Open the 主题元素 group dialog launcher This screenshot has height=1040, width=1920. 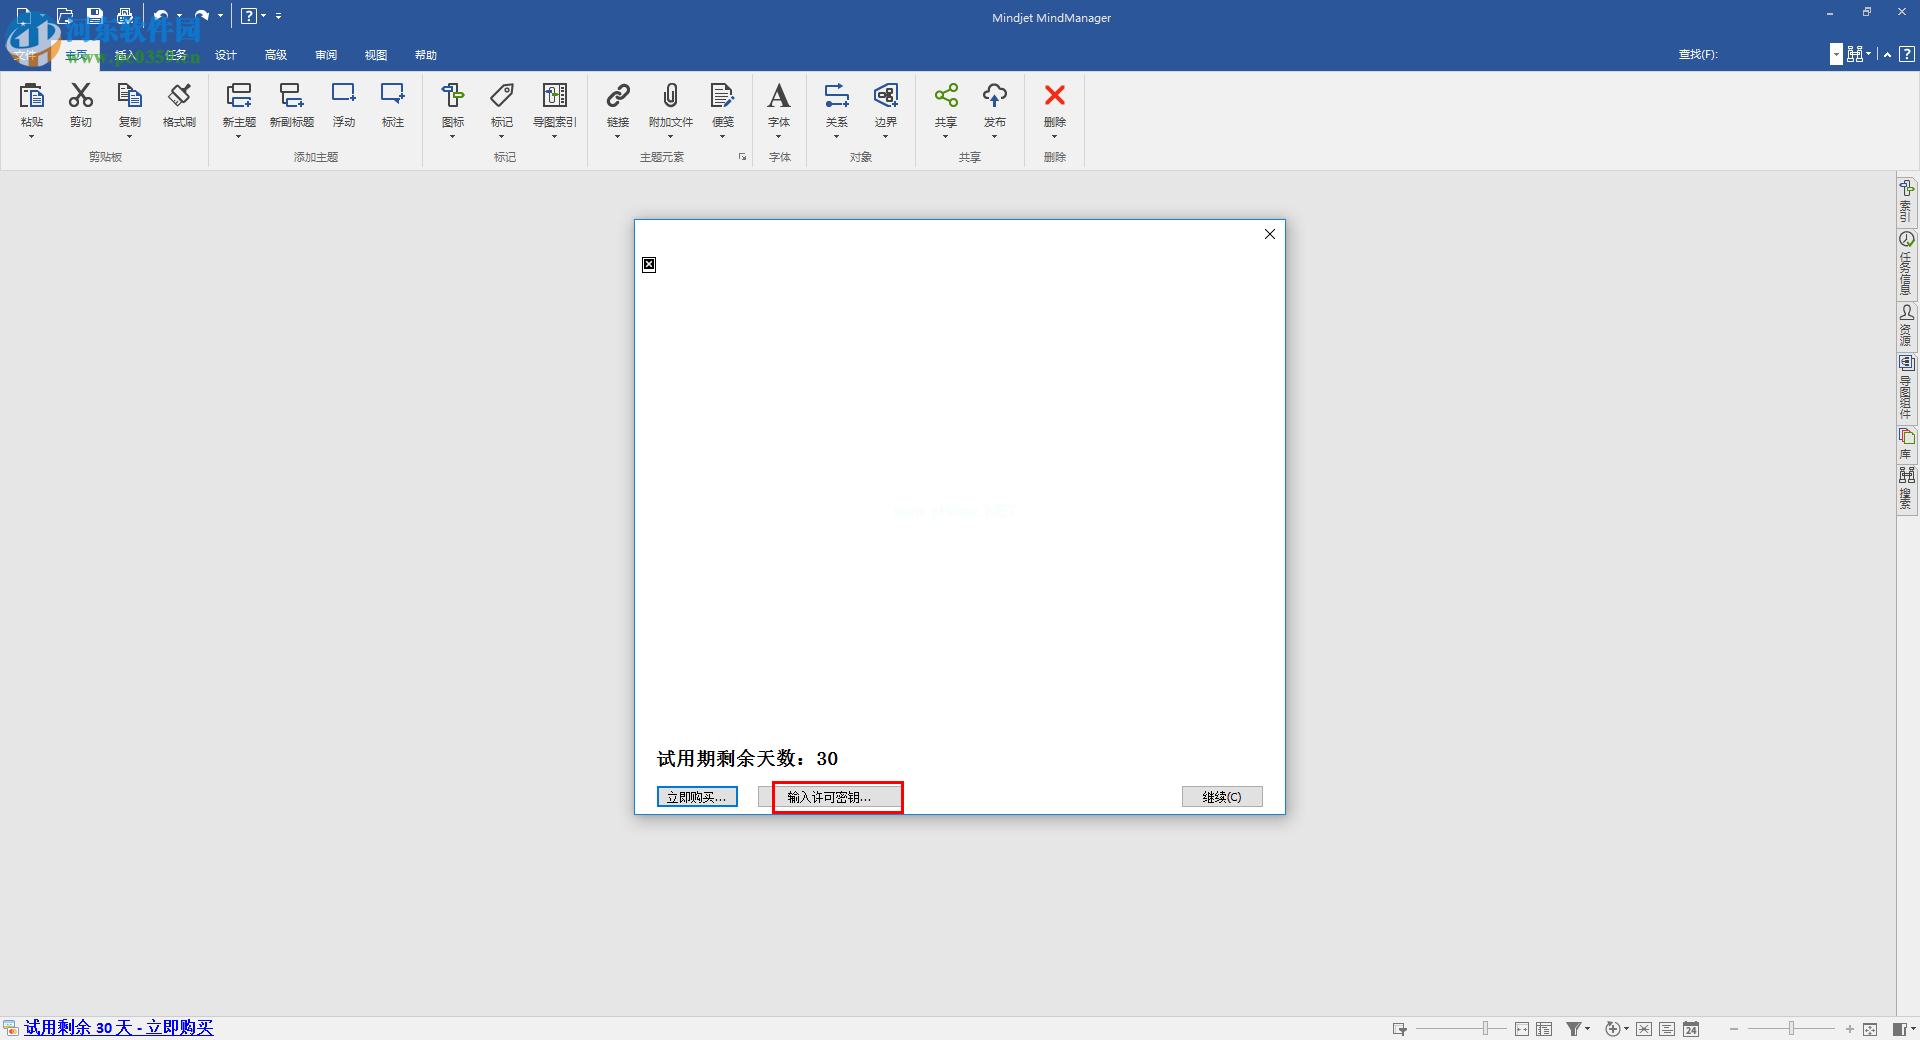[x=742, y=157]
